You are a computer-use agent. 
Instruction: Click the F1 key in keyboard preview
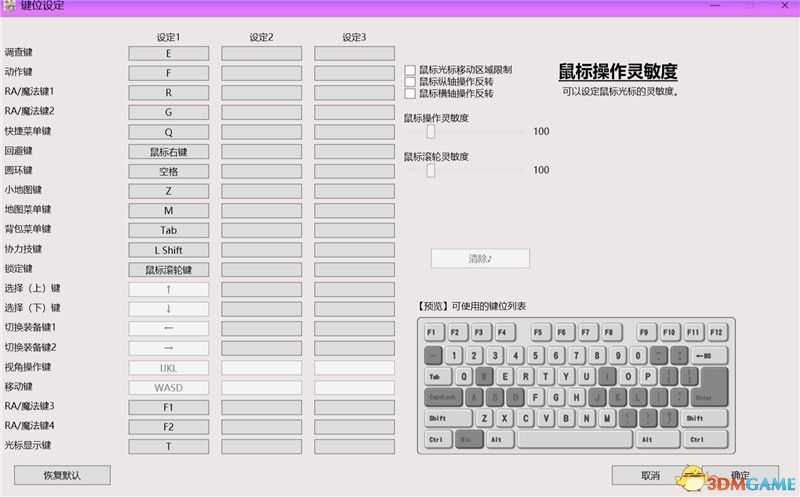pos(434,332)
